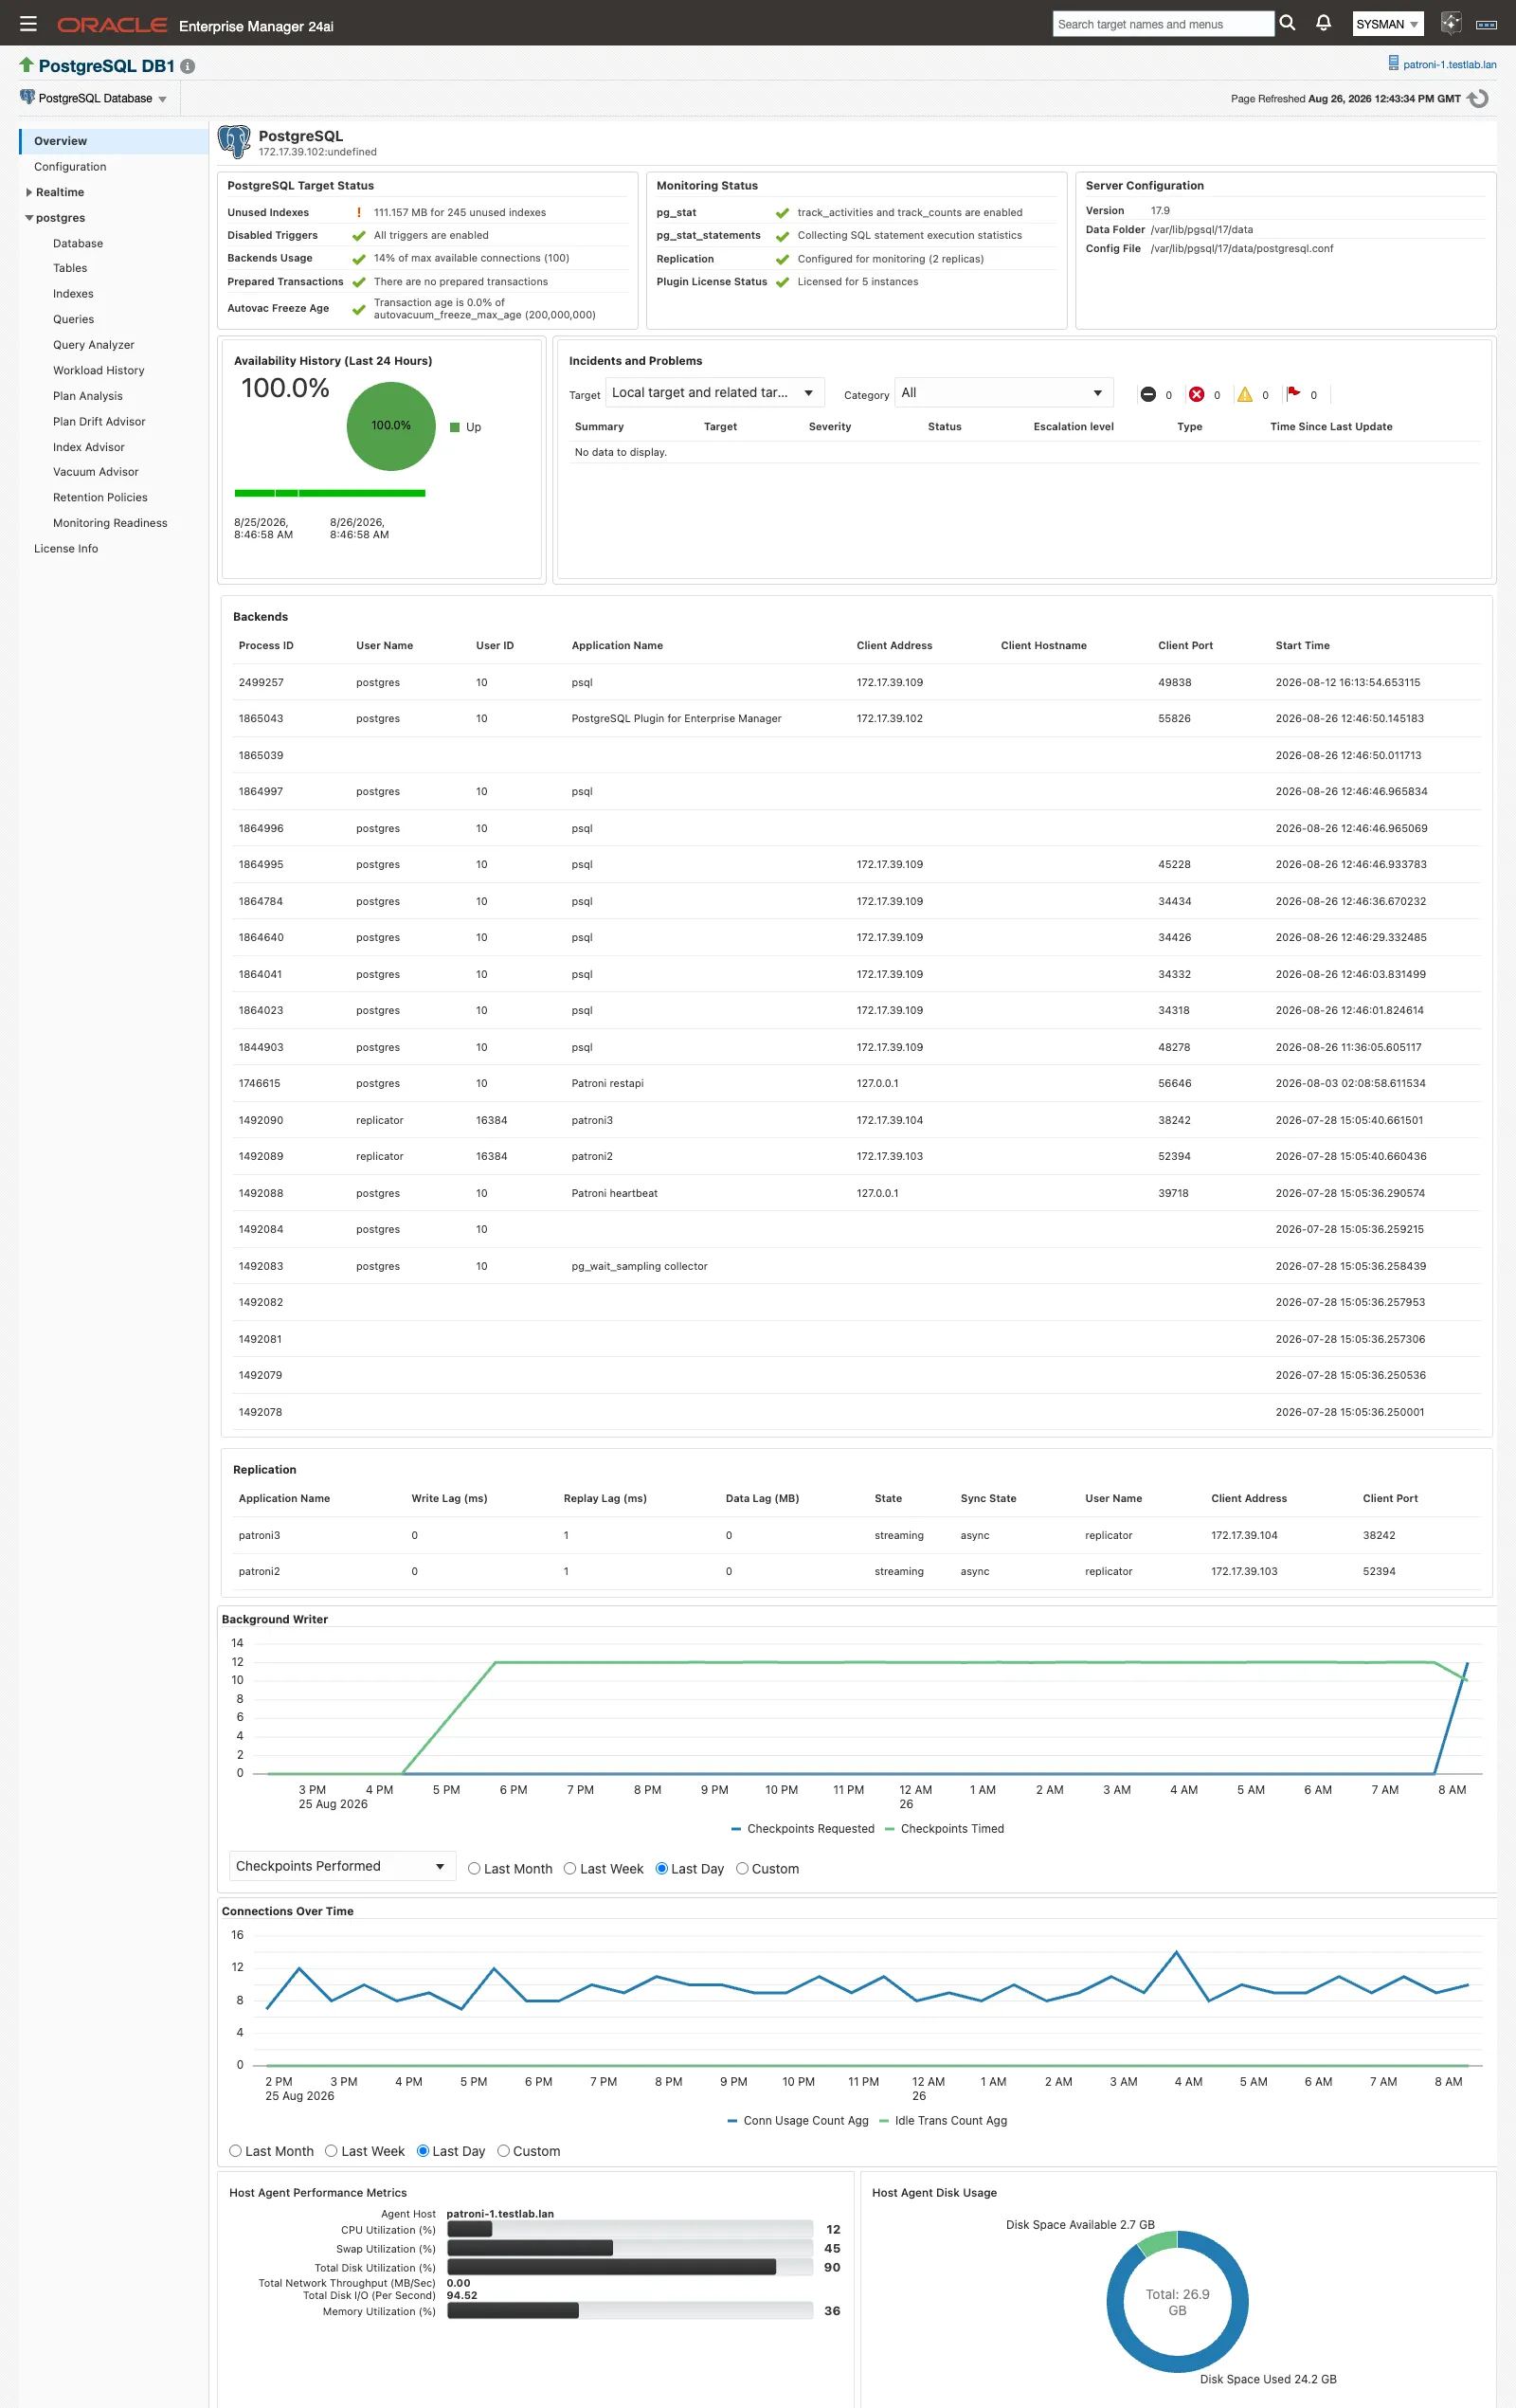This screenshot has width=1516, height=2408.
Task: Click the sparkle assistant icon in header
Action: point(1450,23)
